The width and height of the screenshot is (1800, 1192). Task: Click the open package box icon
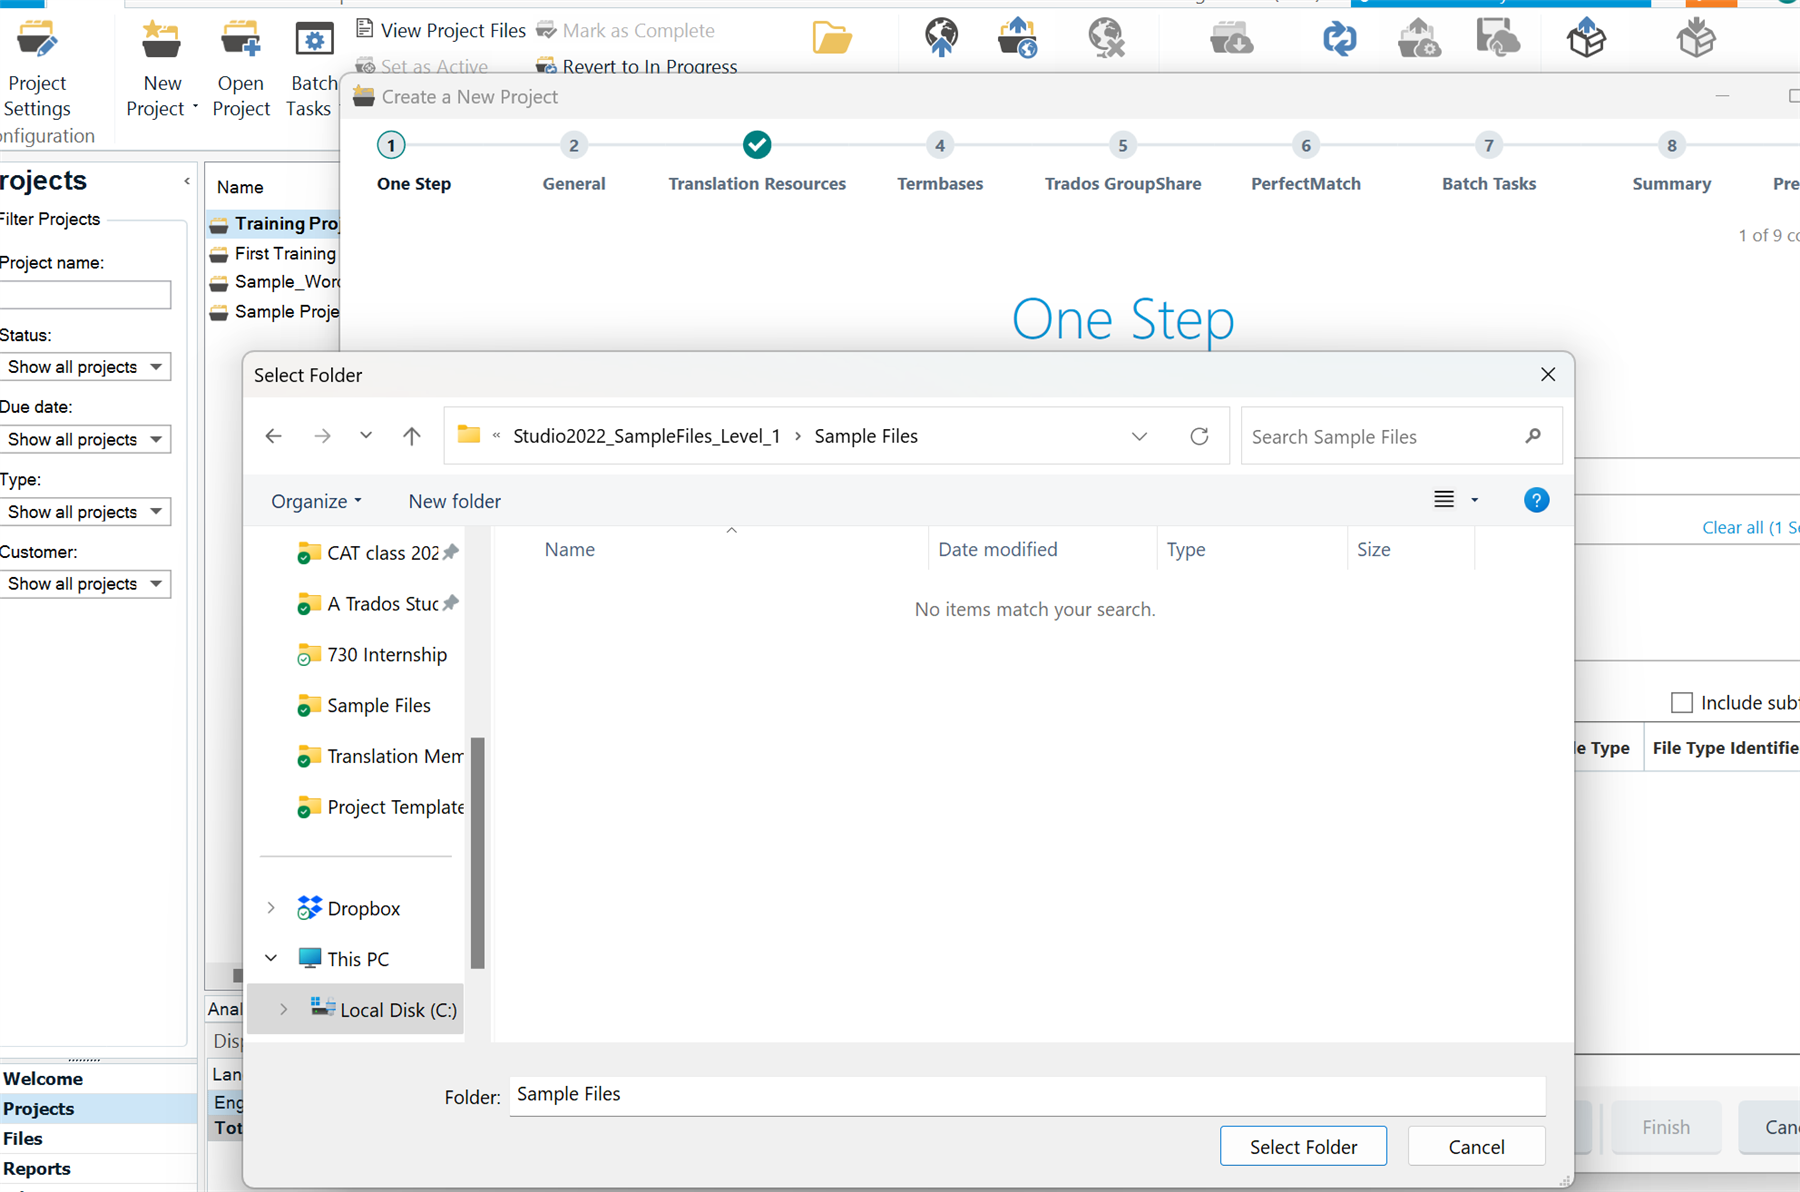click(1696, 38)
